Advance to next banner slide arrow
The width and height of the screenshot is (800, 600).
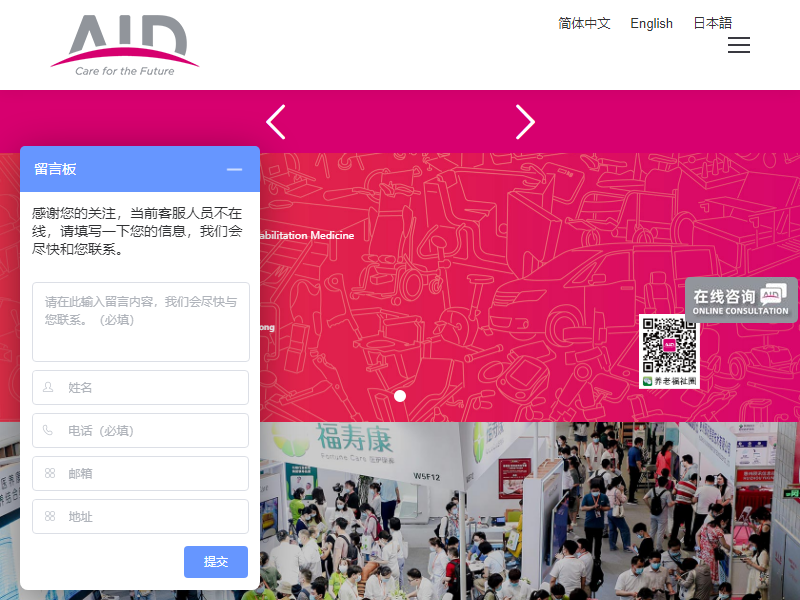point(525,122)
